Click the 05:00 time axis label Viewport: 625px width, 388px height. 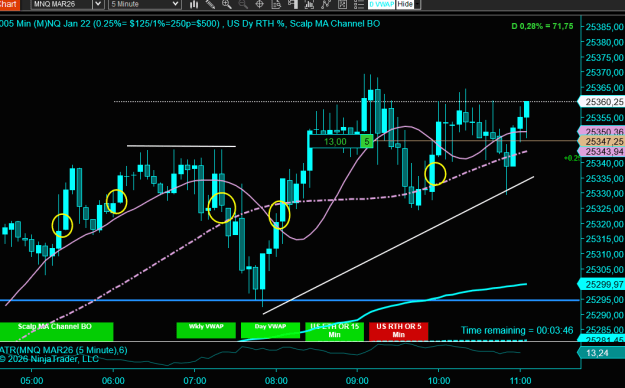point(32,380)
